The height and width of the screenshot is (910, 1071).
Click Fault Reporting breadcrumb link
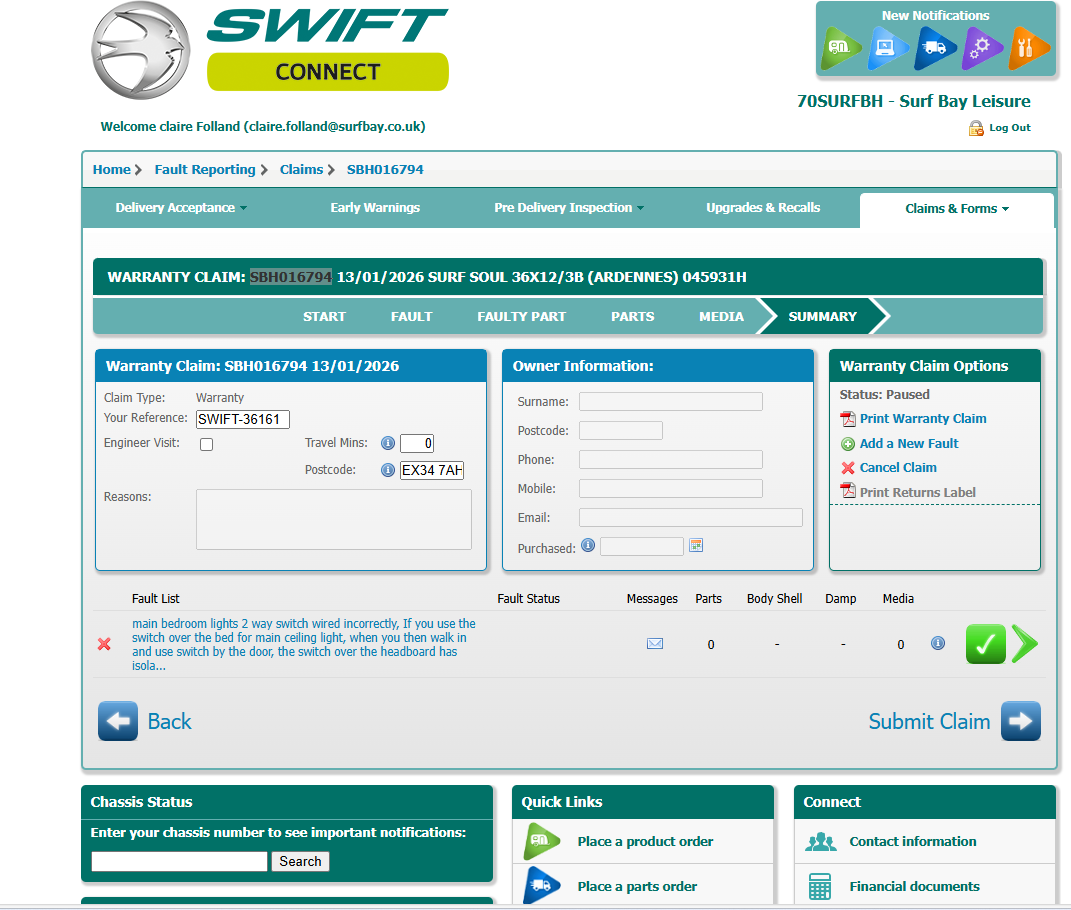pos(205,169)
